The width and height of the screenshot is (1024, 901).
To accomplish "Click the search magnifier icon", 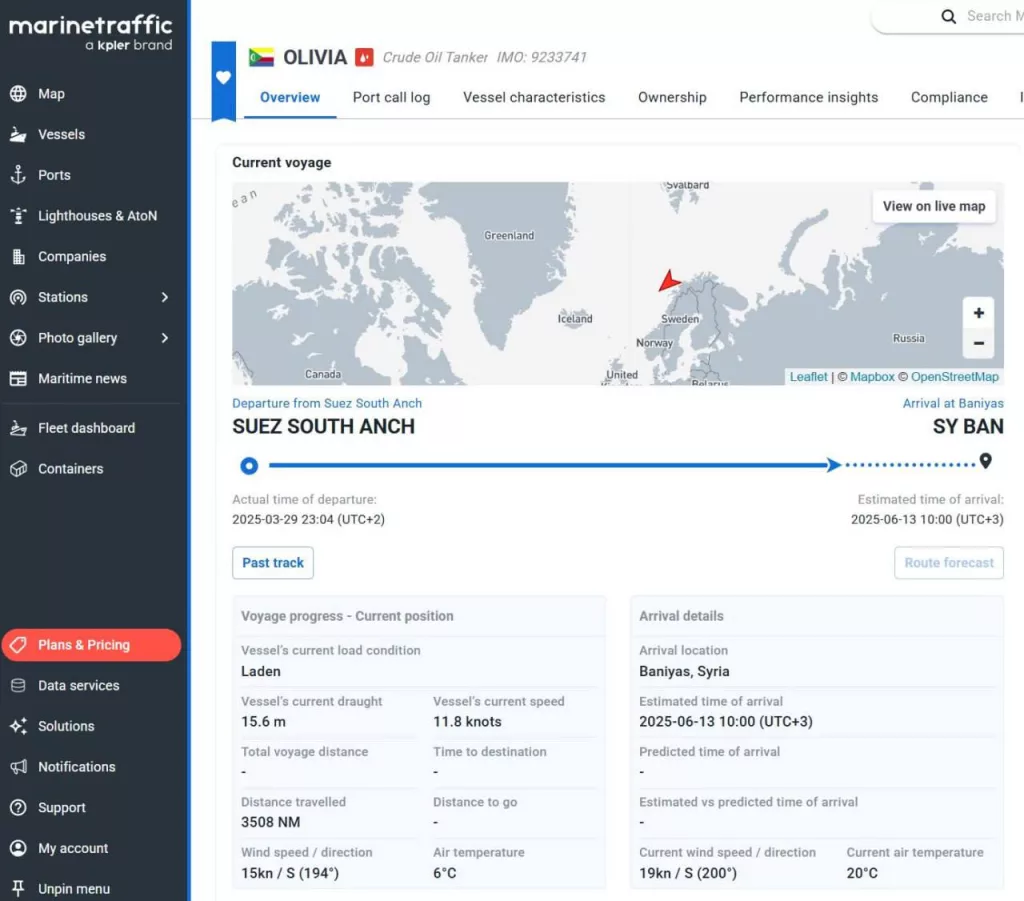I will 948,17.
